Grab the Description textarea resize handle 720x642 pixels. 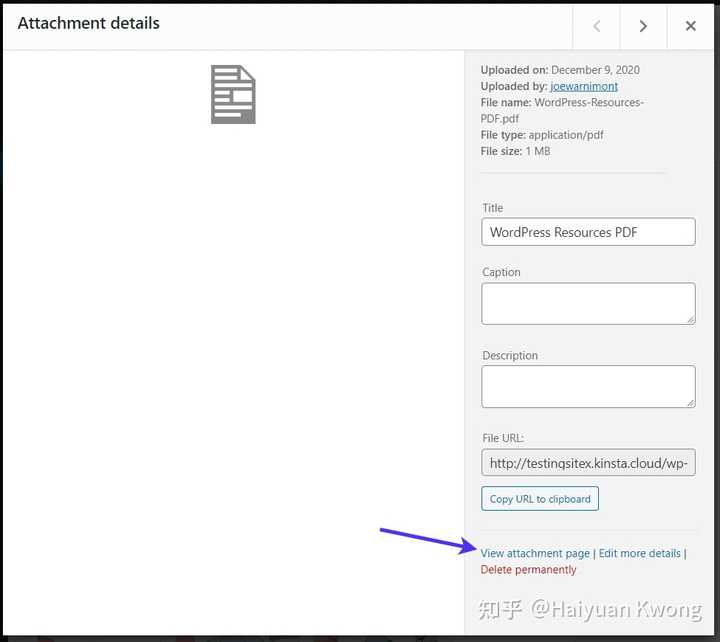[x=691, y=402]
